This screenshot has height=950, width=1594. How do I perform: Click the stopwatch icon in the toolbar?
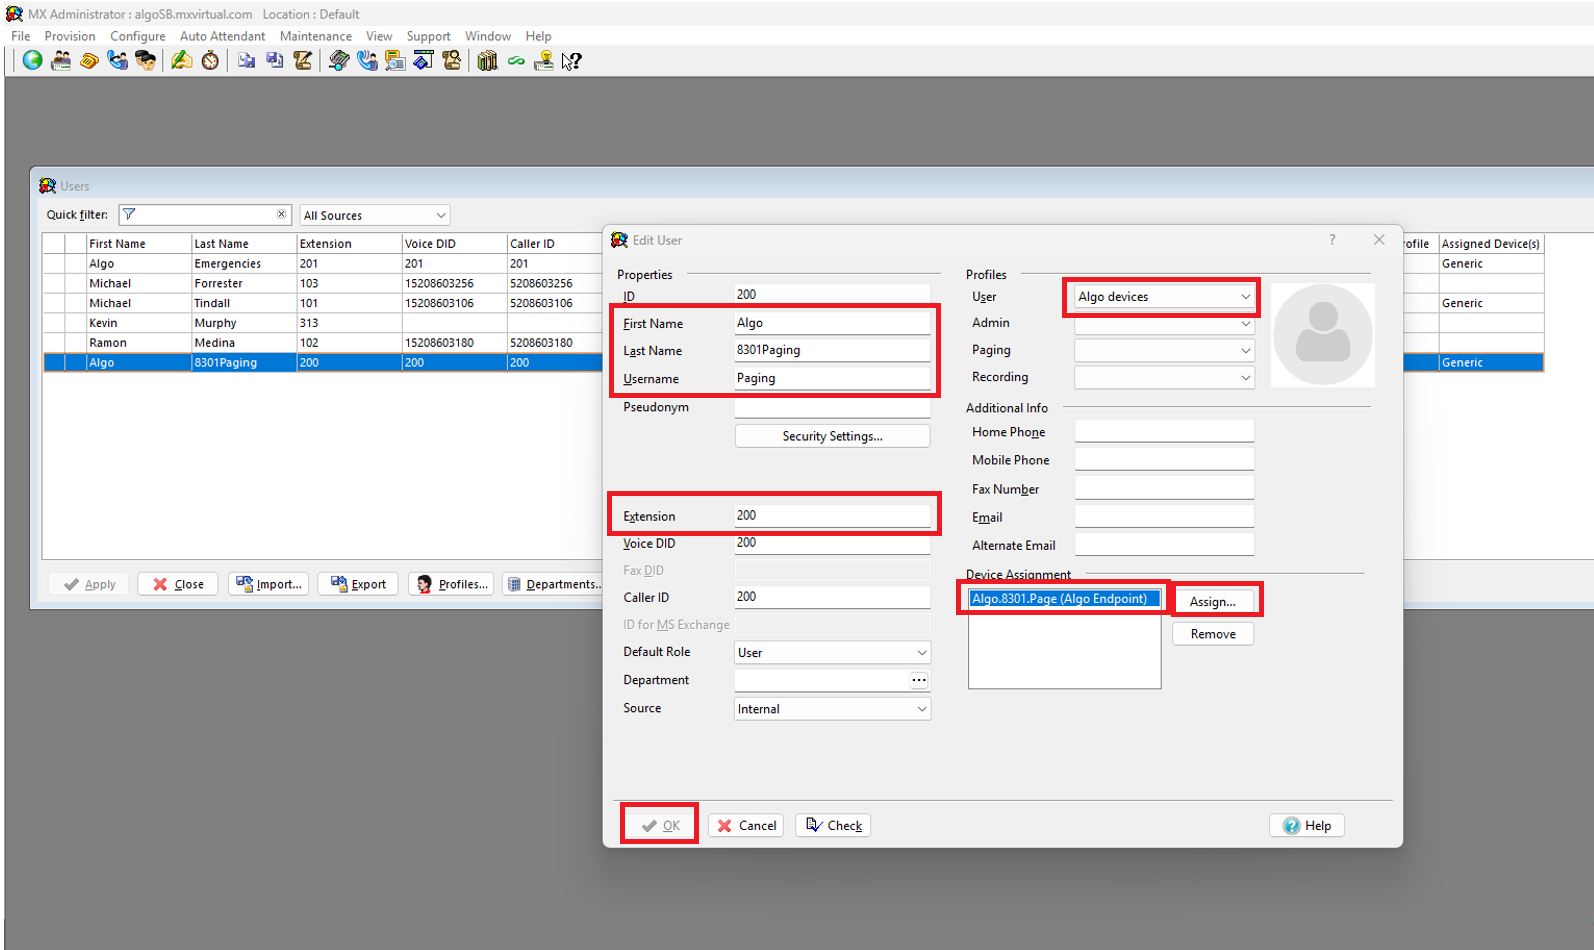click(210, 61)
